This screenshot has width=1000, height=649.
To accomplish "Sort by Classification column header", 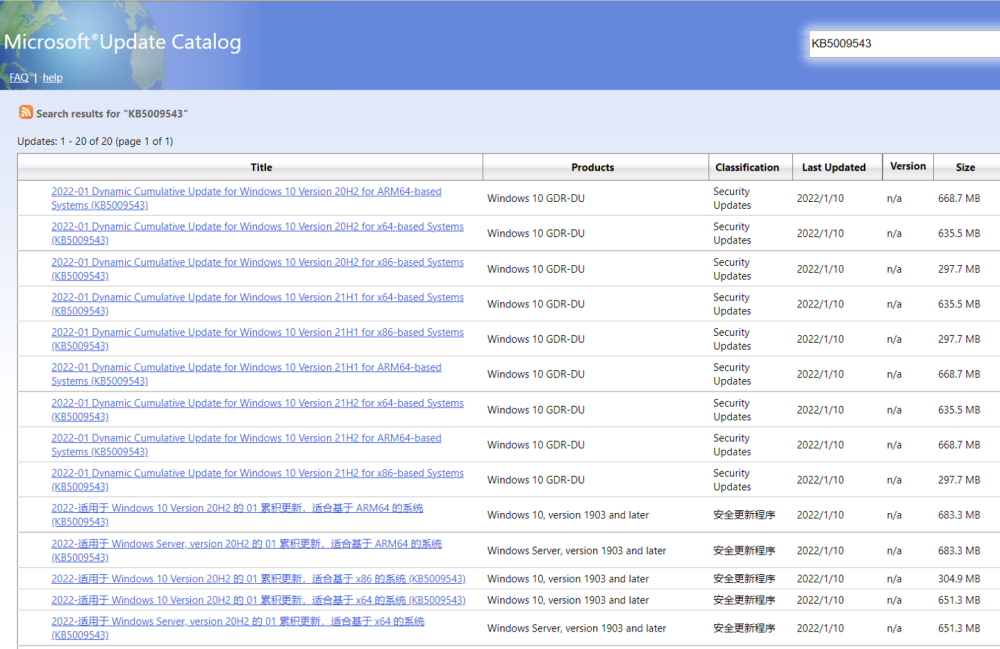I will click(x=747, y=167).
